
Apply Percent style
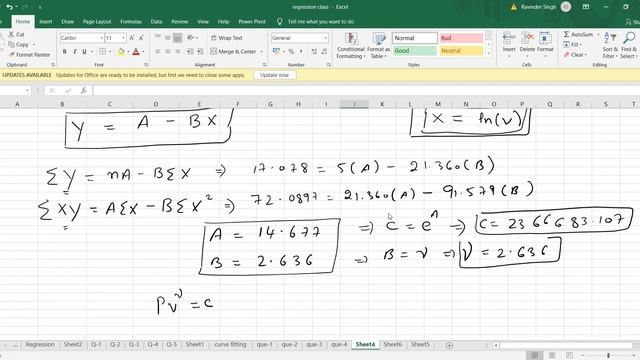[291, 51]
